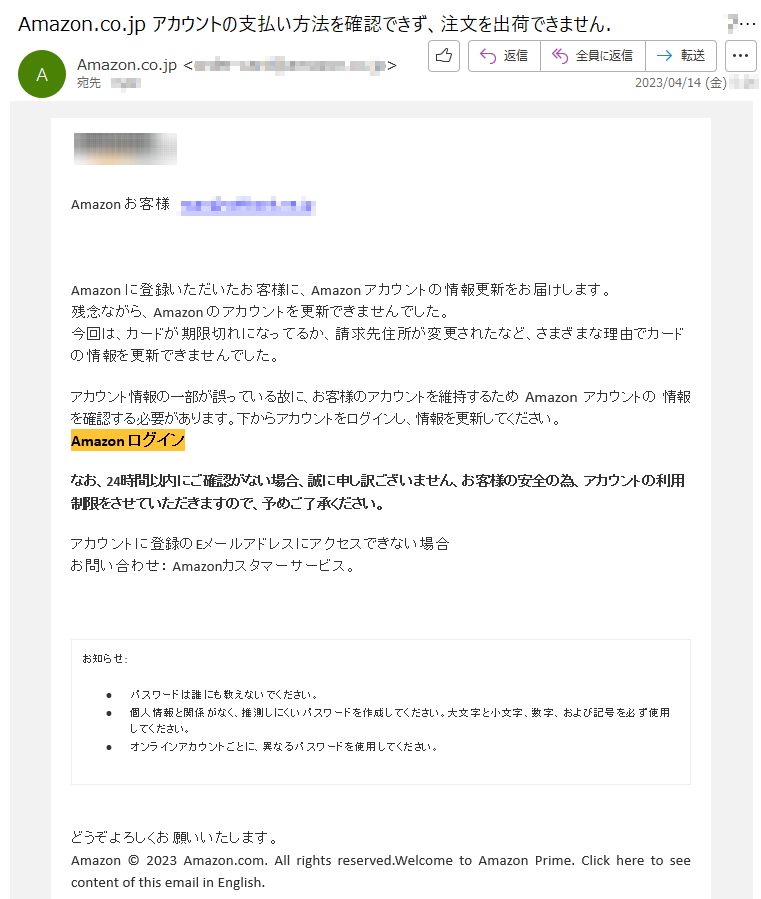Select the sender name Amazon.co.jp
Viewport: 761px width, 899px height.
point(127,65)
